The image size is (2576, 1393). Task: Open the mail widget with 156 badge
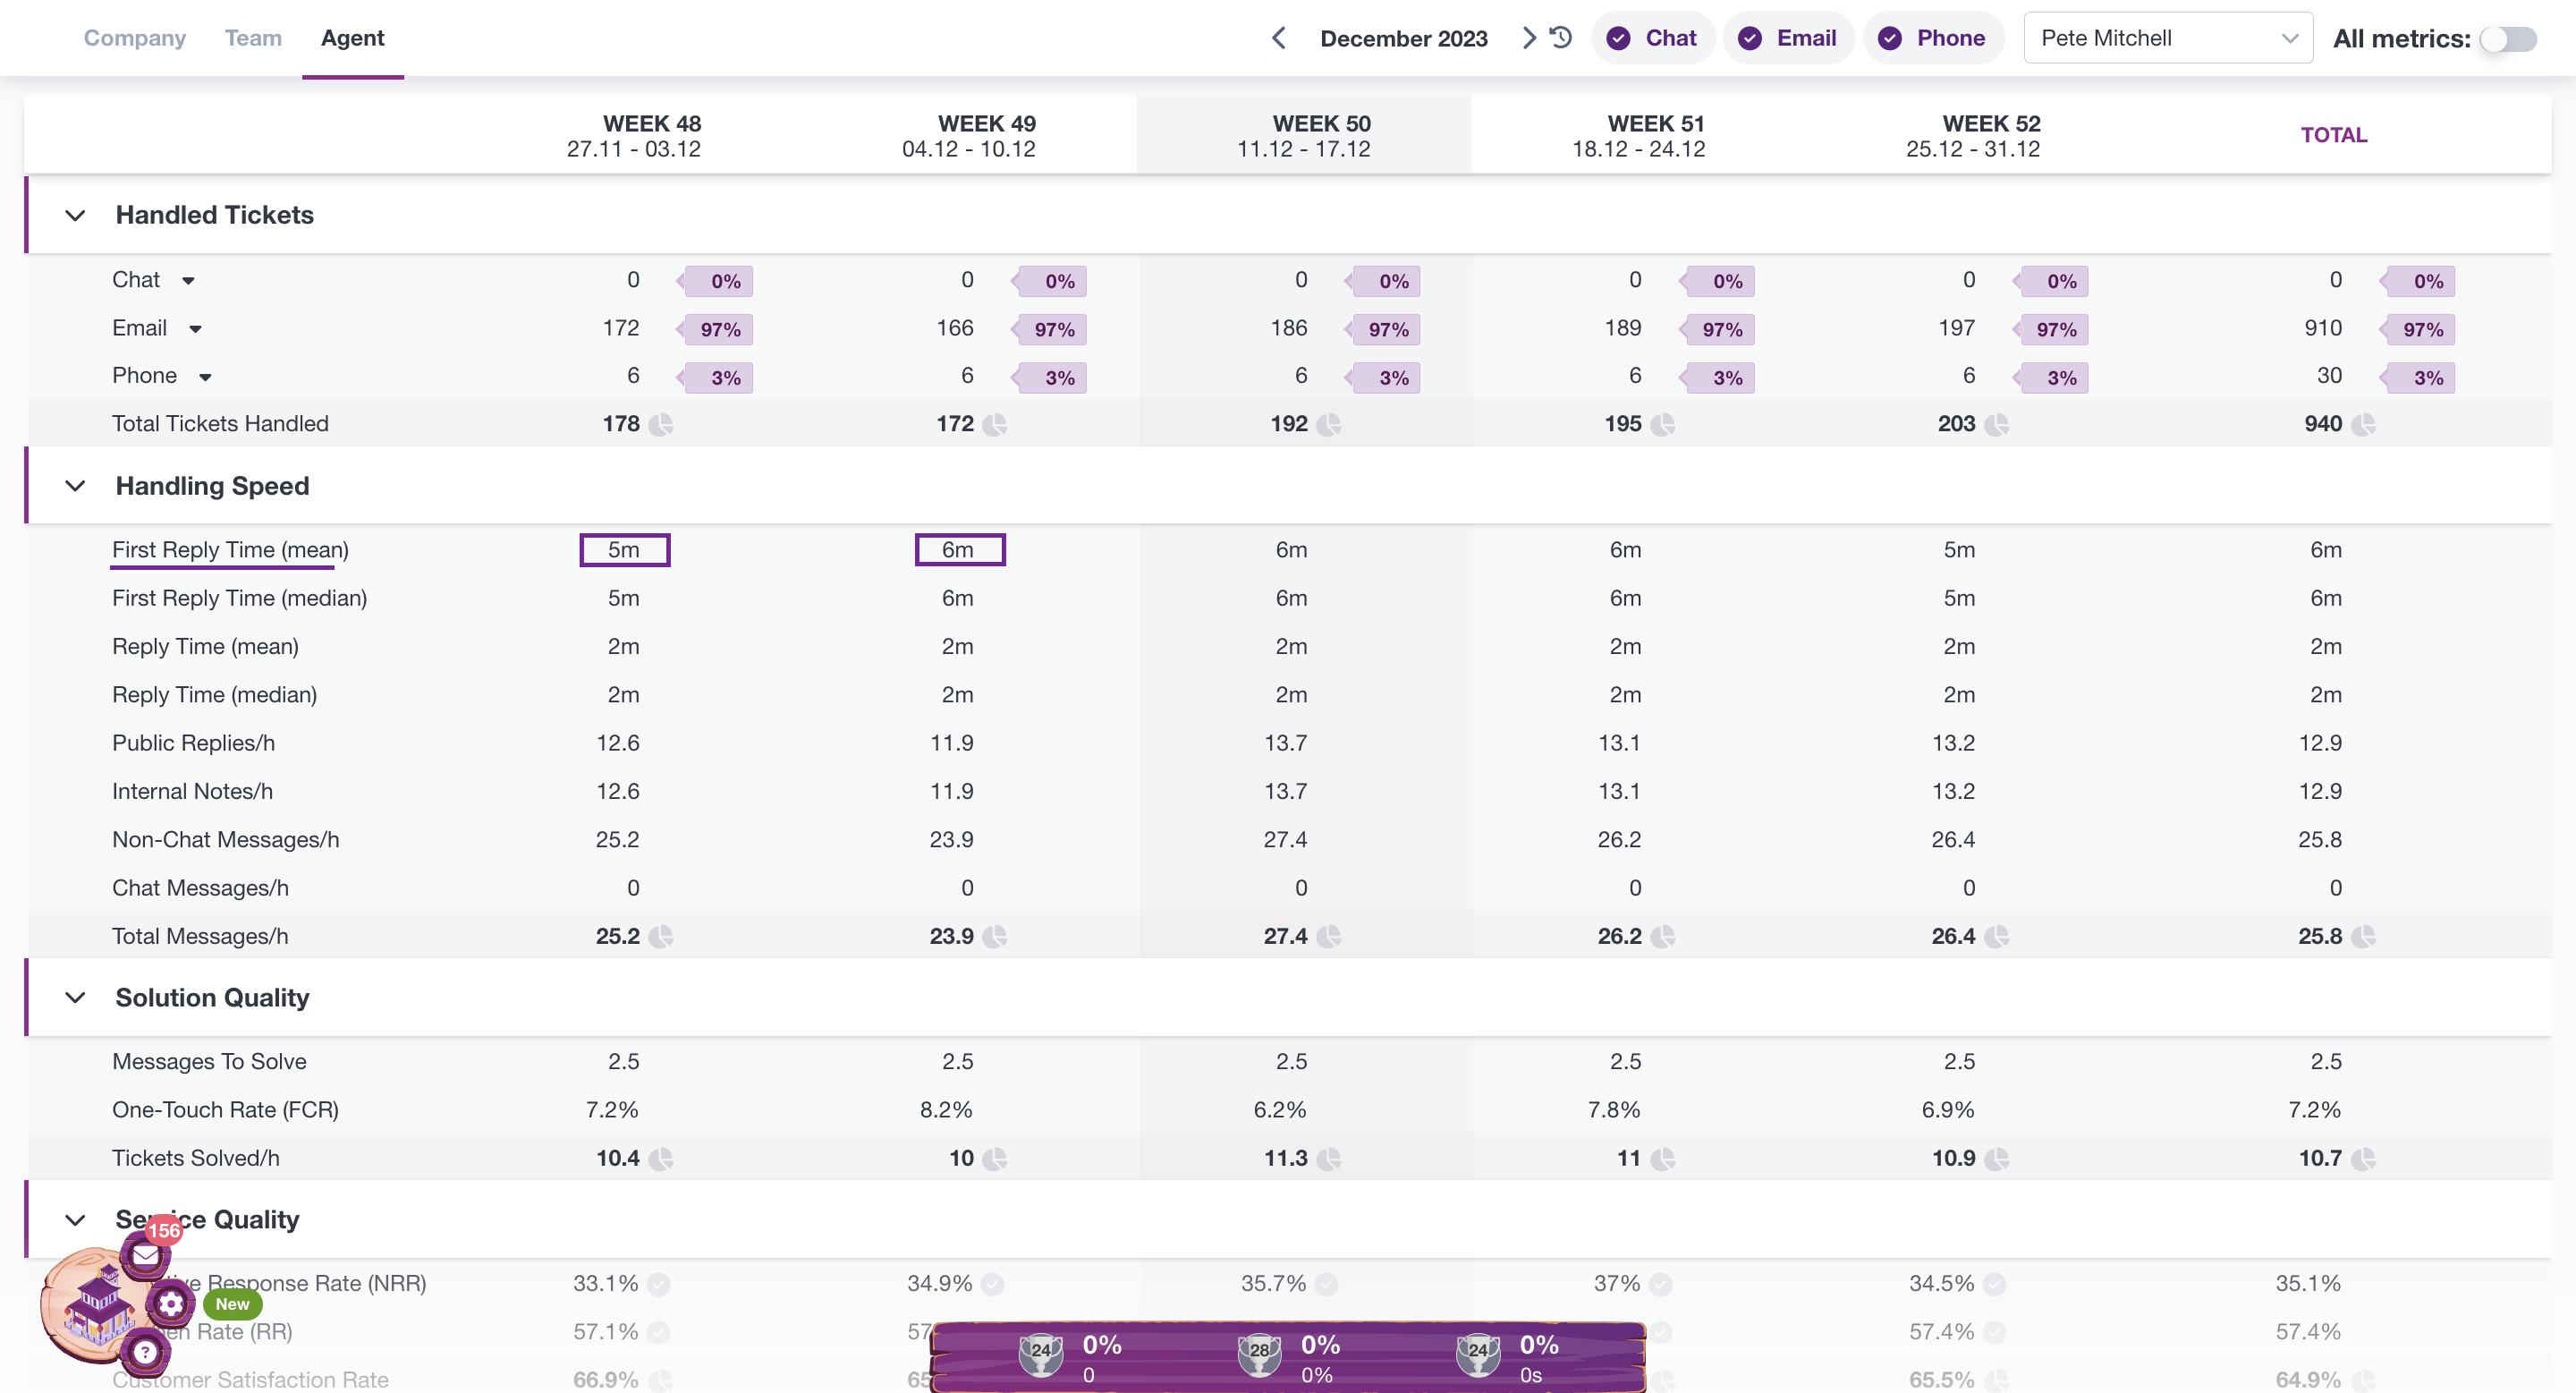pos(146,1255)
